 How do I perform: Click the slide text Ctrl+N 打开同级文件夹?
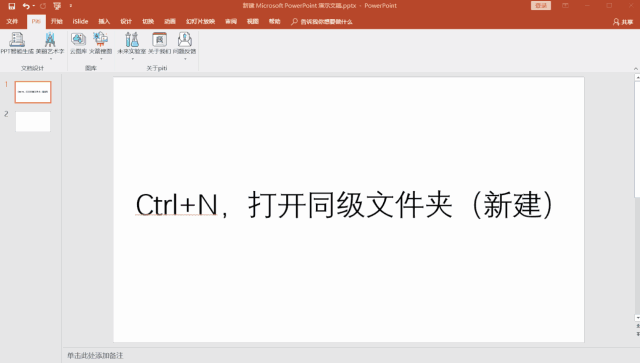(344, 205)
